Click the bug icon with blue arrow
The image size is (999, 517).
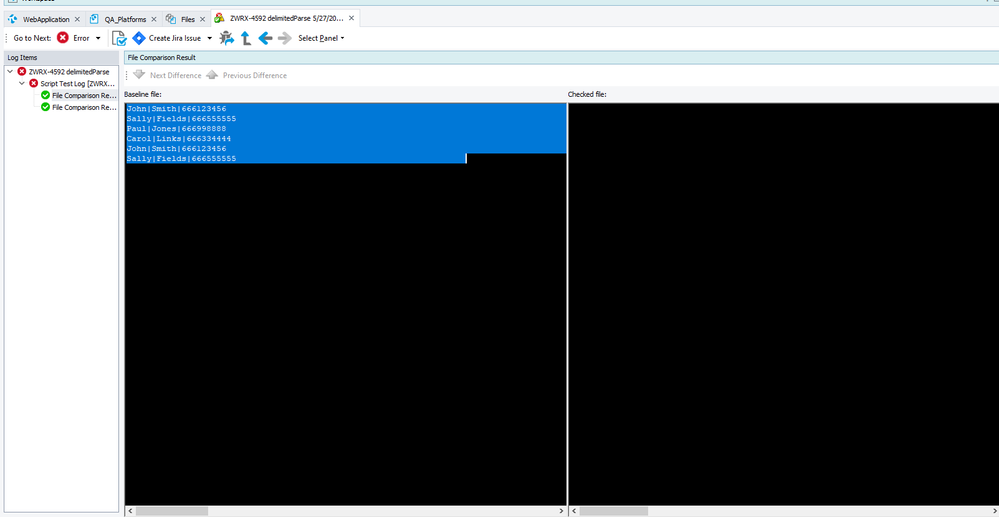[x=226, y=38]
